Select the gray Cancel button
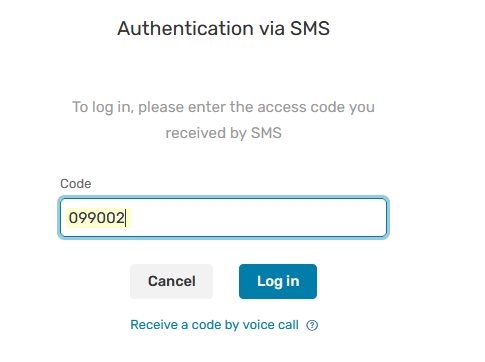Screen dimensions: 485x362 pyautogui.click(x=171, y=281)
